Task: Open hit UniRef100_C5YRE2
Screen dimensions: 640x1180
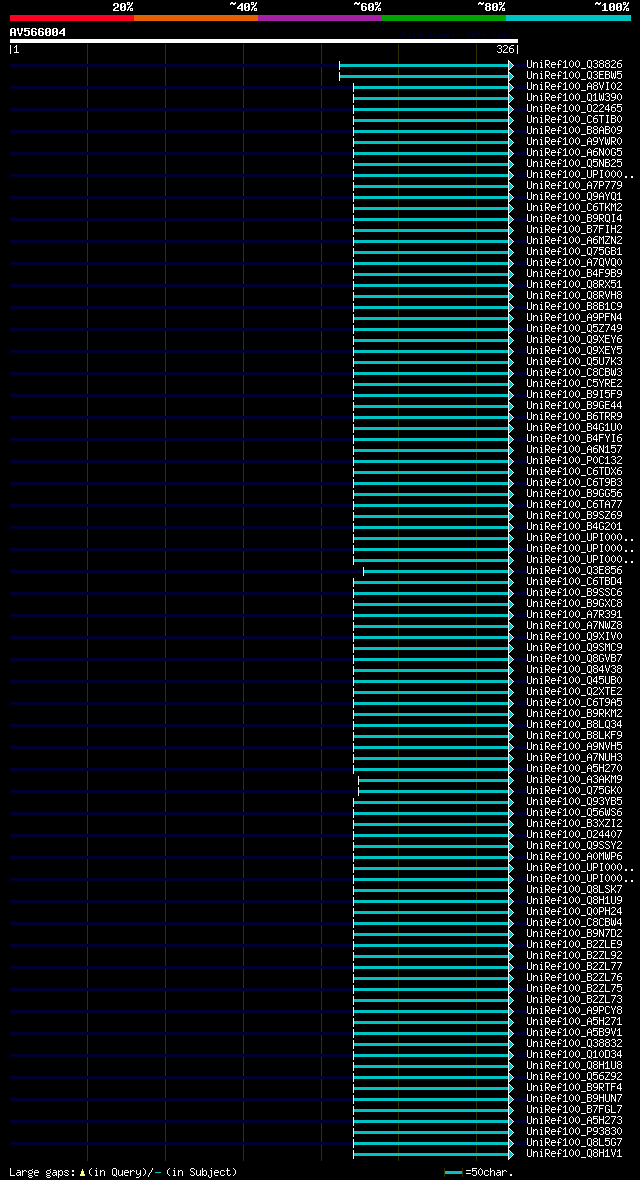Action: (574, 383)
